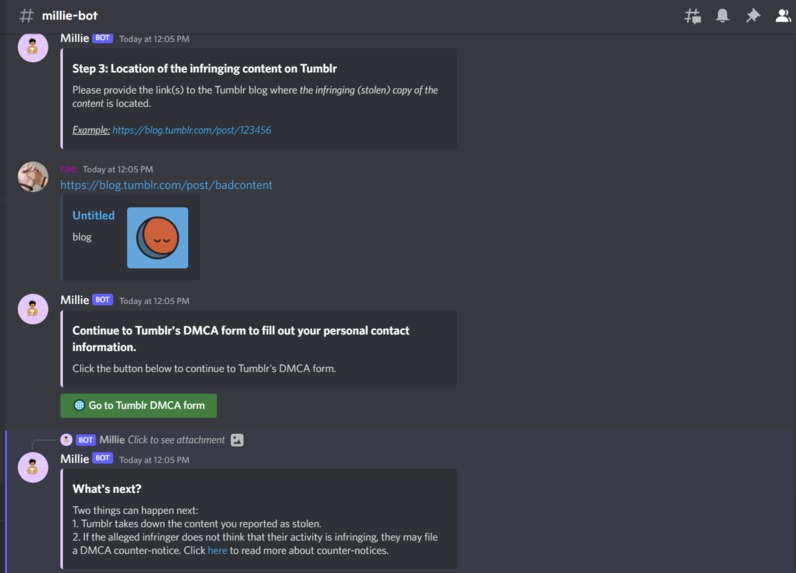Show pinned messages with pin icon
The height and width of the screenshot is (573, 796).
tap(753, 16)
